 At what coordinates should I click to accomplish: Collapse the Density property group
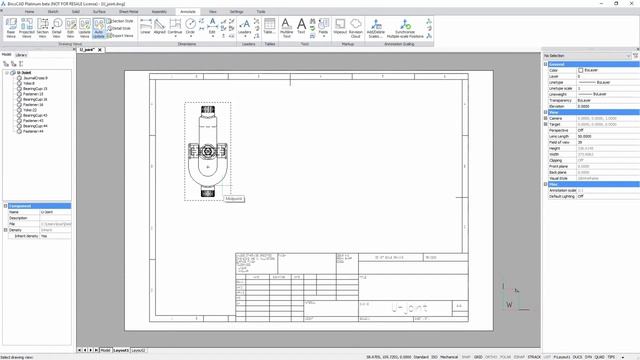pos(6,230)
